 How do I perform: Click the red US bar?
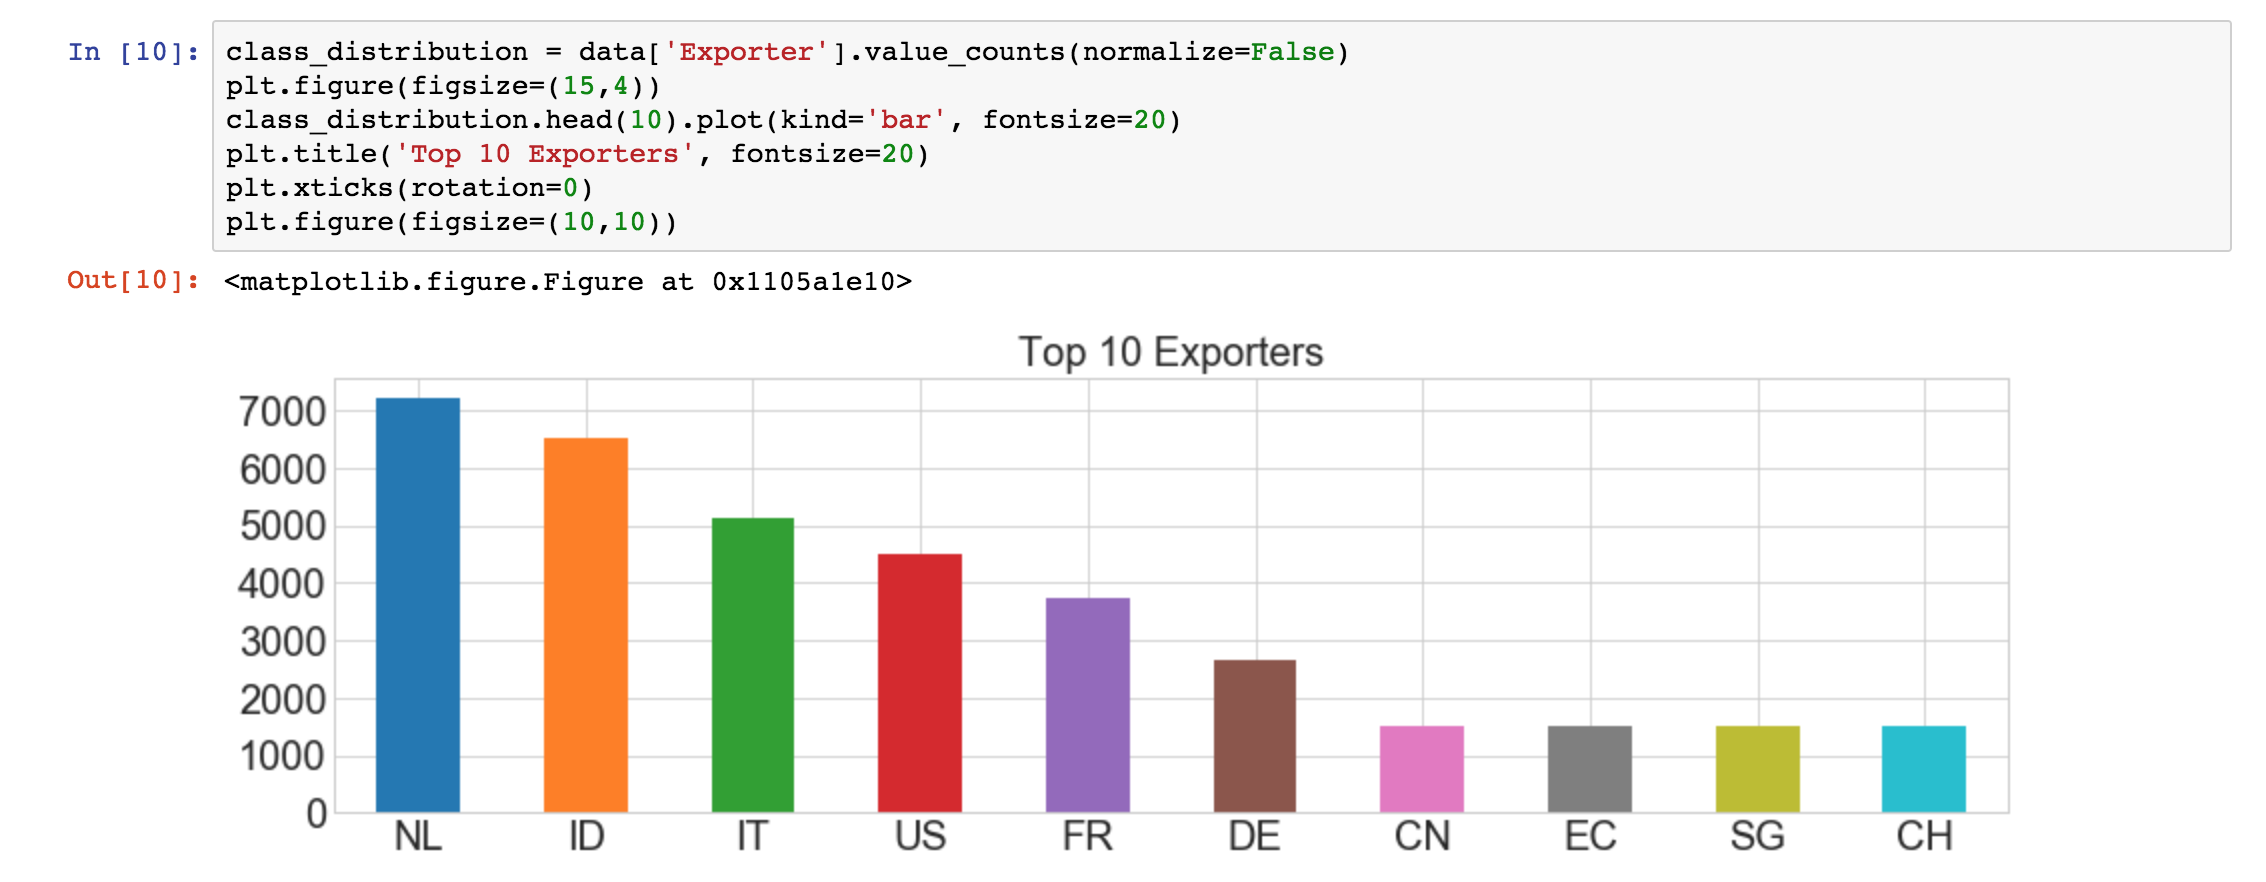(x=920, y=683)
